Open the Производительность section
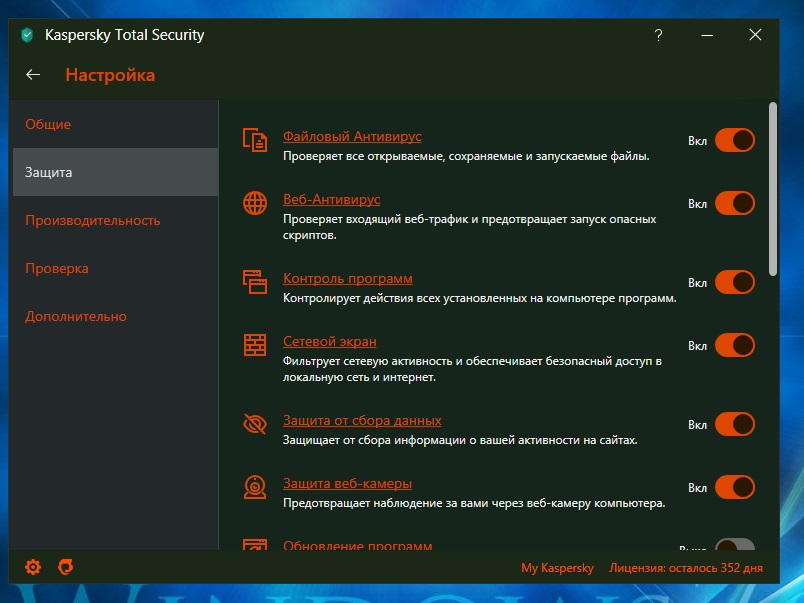Screen dimensions: 804x603 tap(115, 220)
